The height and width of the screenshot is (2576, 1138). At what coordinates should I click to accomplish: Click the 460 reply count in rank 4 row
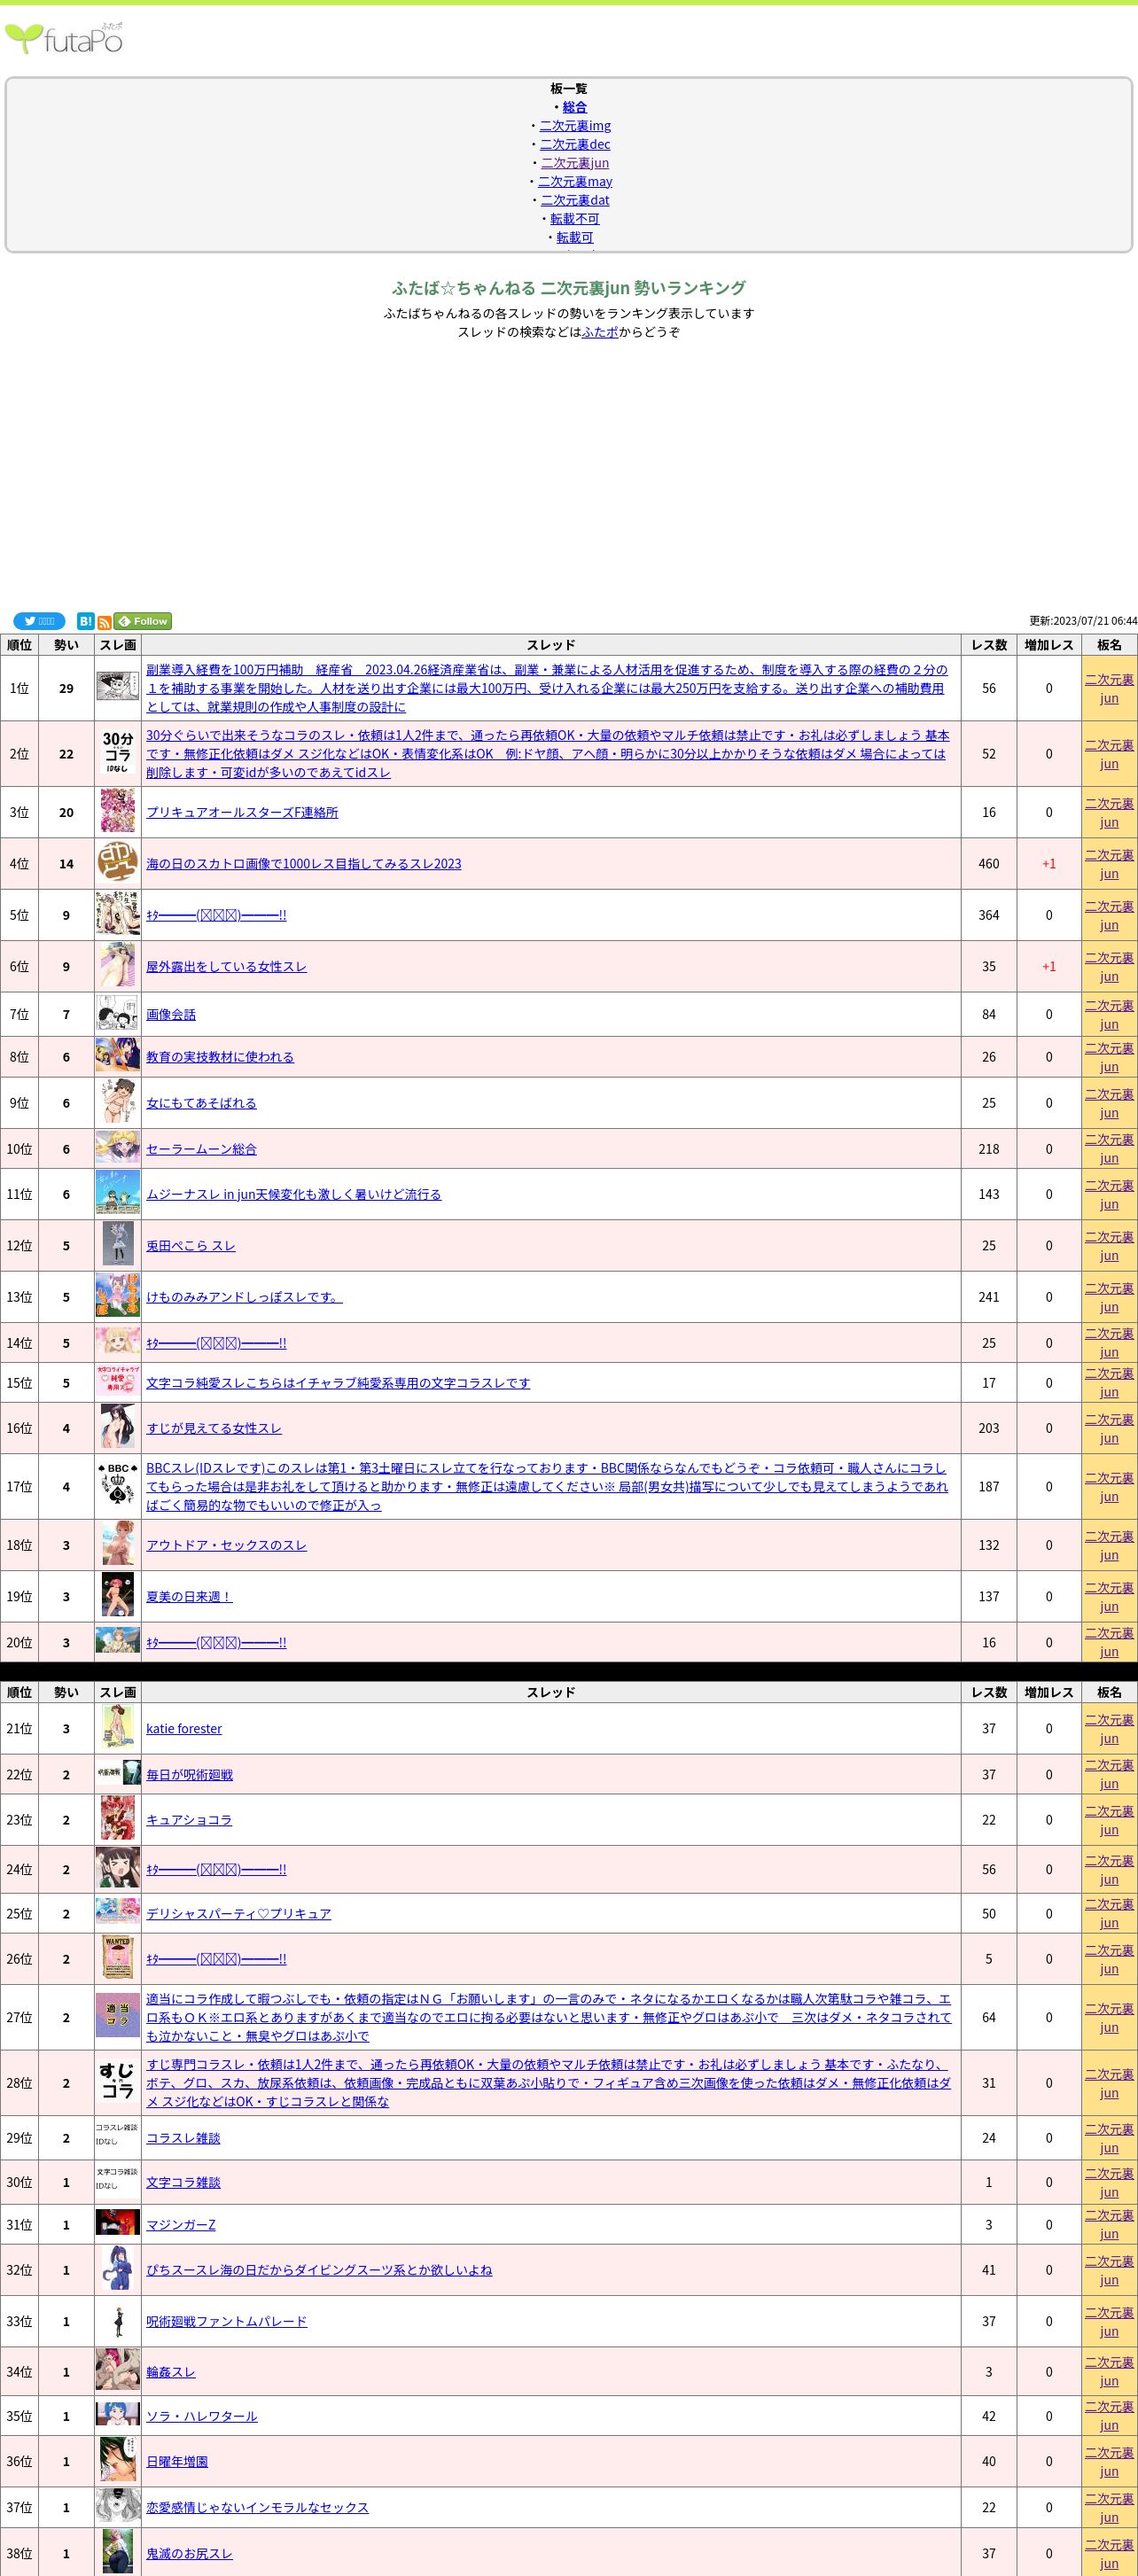[989, 863]
